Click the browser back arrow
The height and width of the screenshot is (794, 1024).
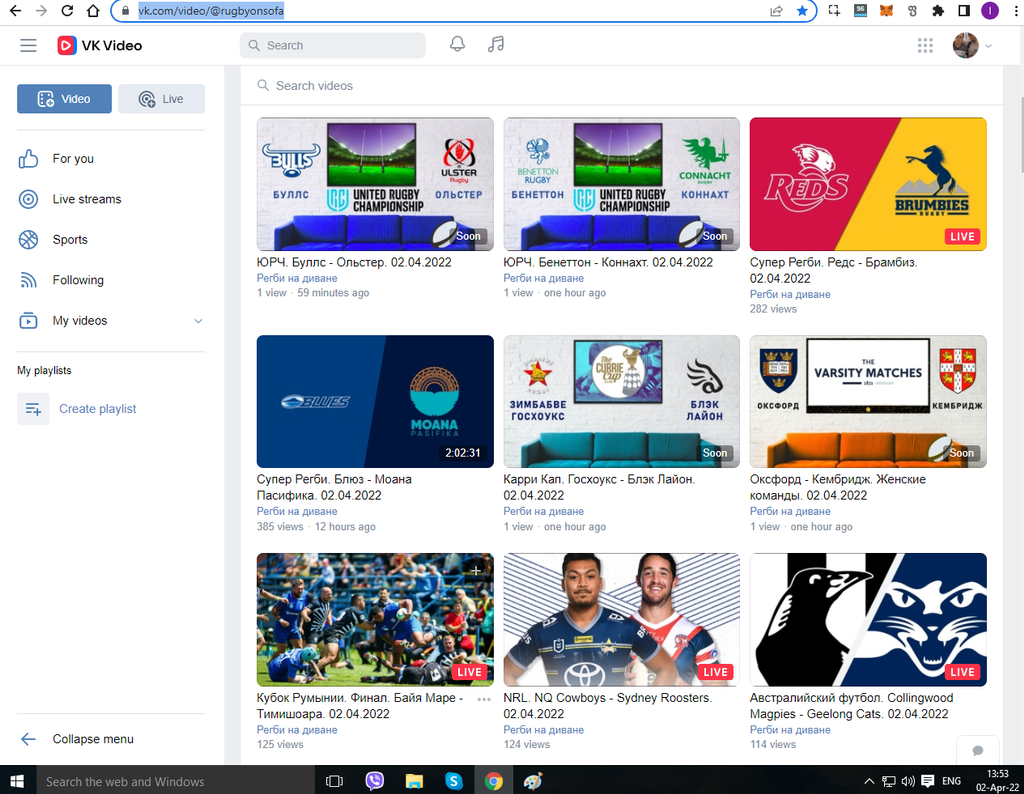tap(16, 10)
